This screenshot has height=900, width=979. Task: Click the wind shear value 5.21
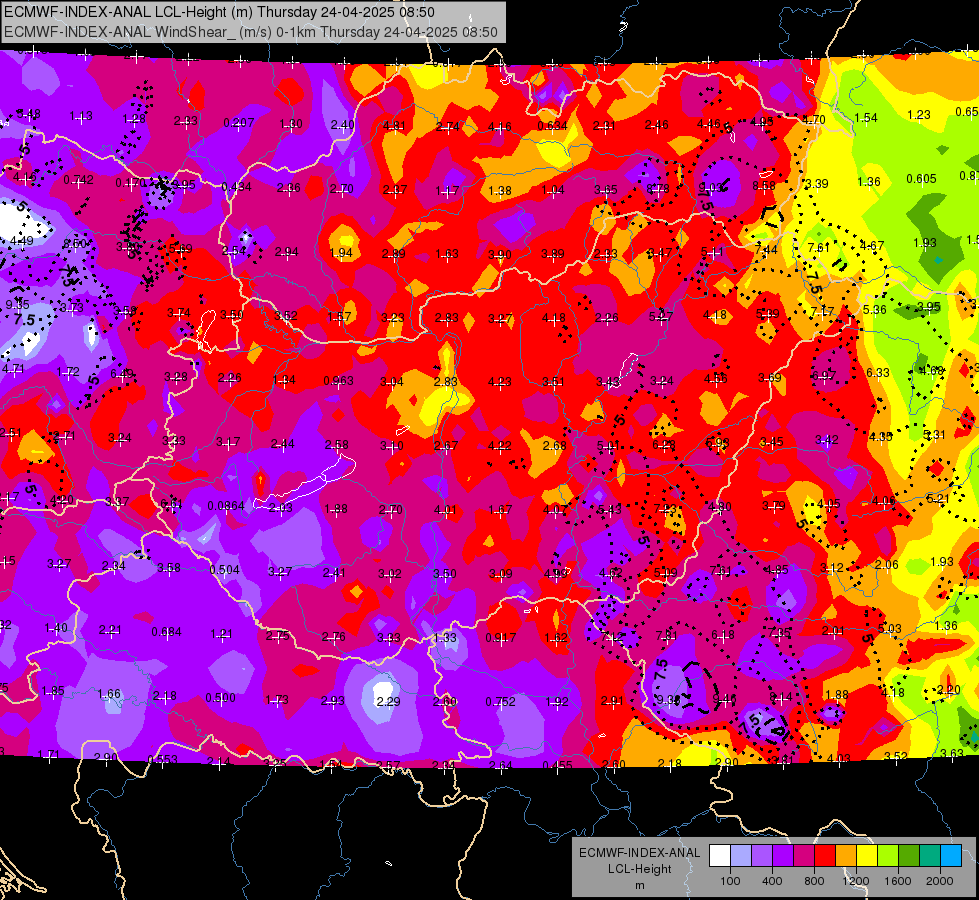click(x=938, y=498)
